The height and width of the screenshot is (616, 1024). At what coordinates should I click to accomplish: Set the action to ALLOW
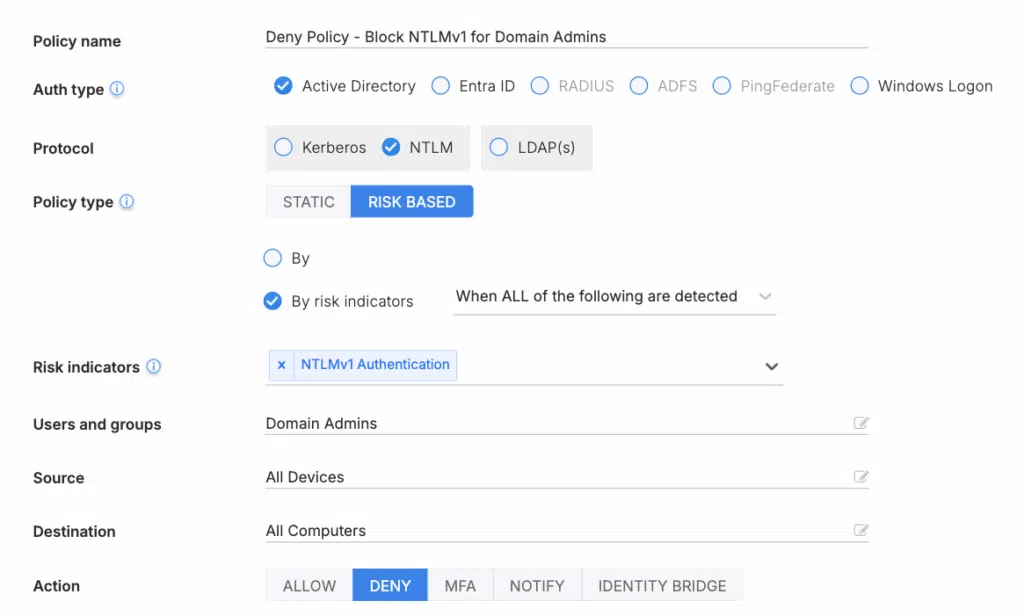pos(309,586)
